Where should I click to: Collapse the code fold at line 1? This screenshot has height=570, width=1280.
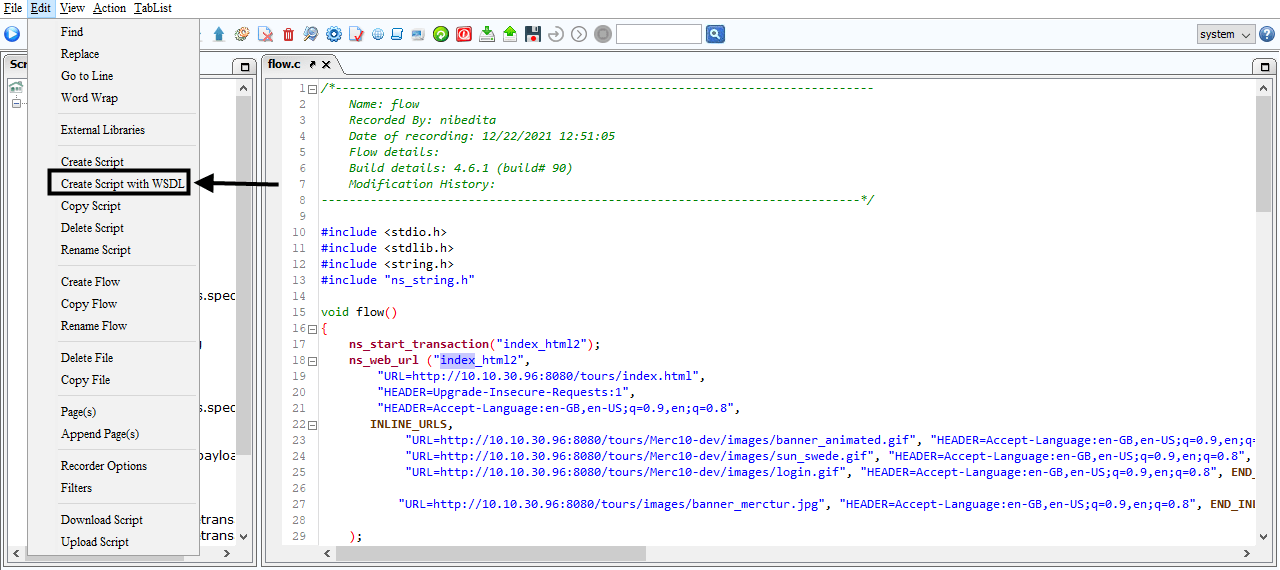(313, 88)
